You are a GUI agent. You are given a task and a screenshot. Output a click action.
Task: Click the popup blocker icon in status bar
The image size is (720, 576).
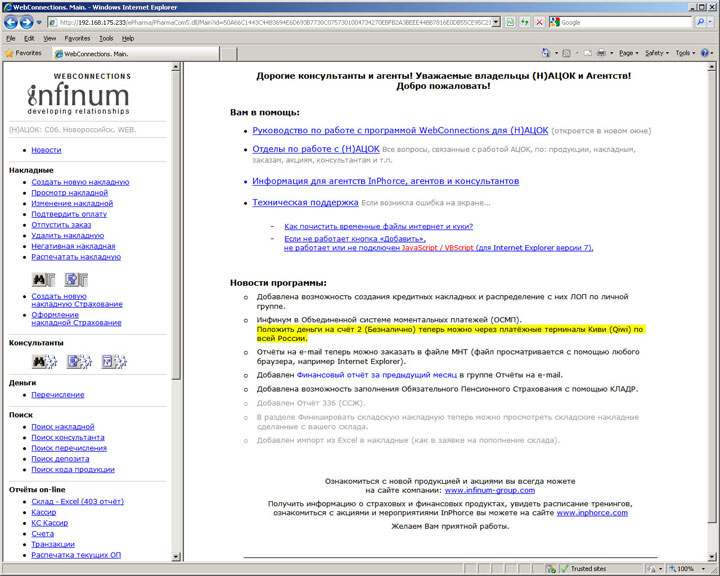click(551, 569)
